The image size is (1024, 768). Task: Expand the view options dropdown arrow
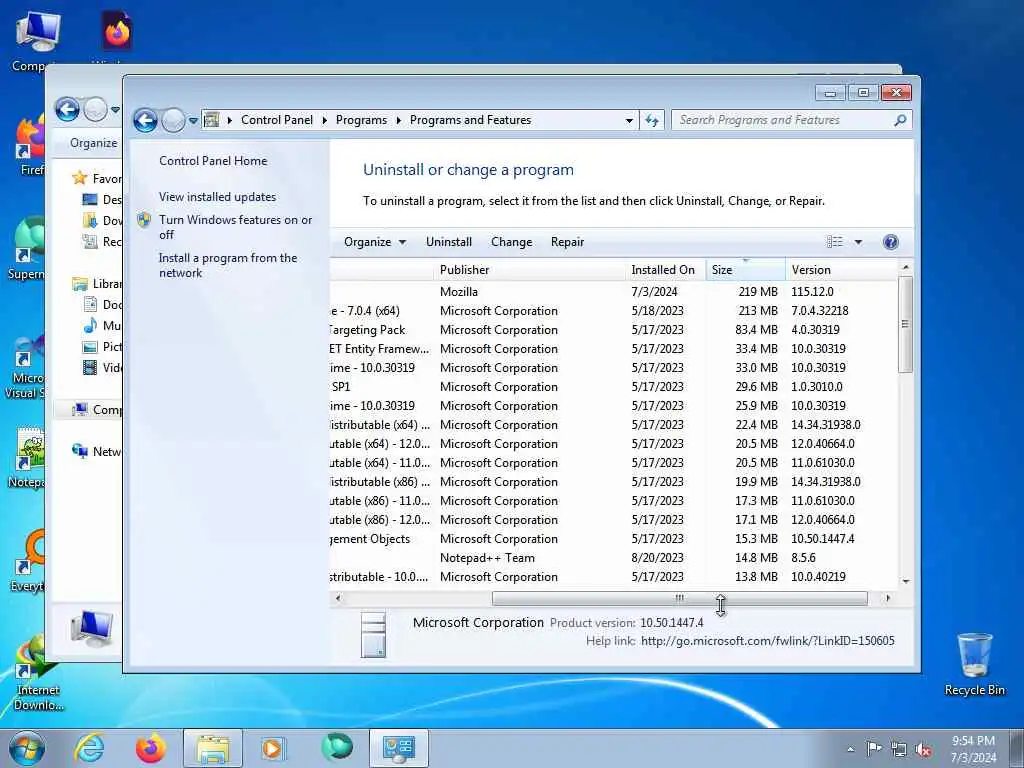[x=858, y=242]
